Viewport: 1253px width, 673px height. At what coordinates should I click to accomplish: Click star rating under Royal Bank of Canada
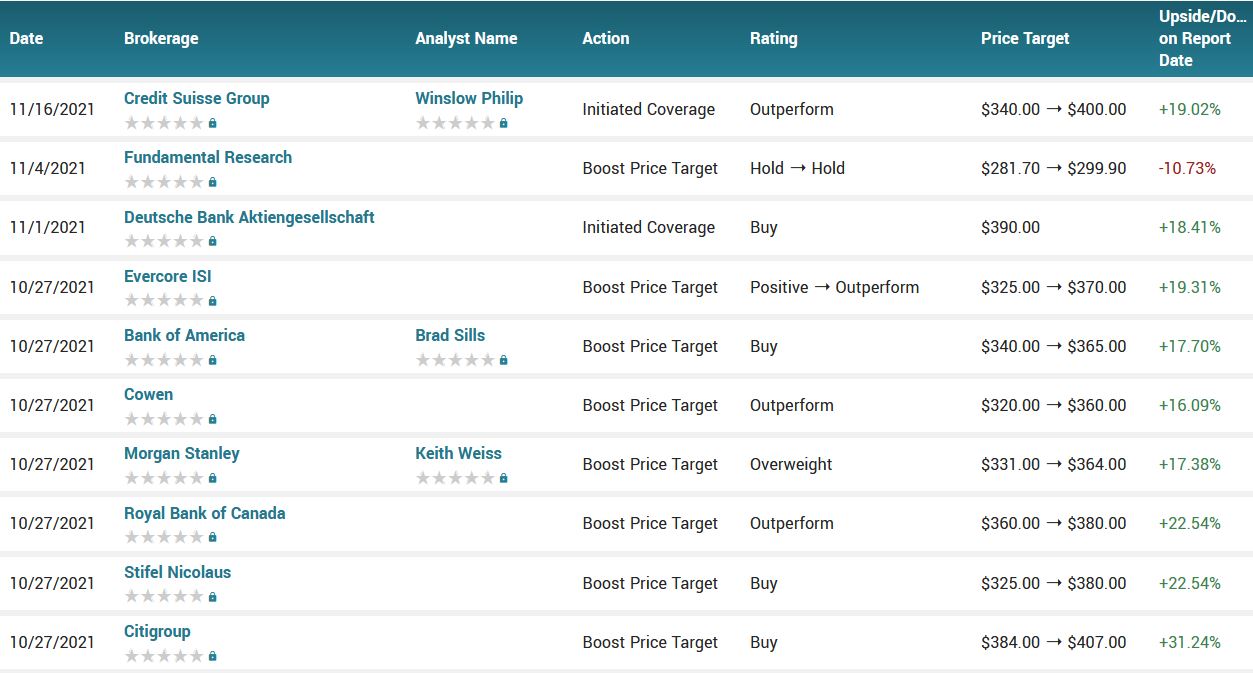[163, 537]
